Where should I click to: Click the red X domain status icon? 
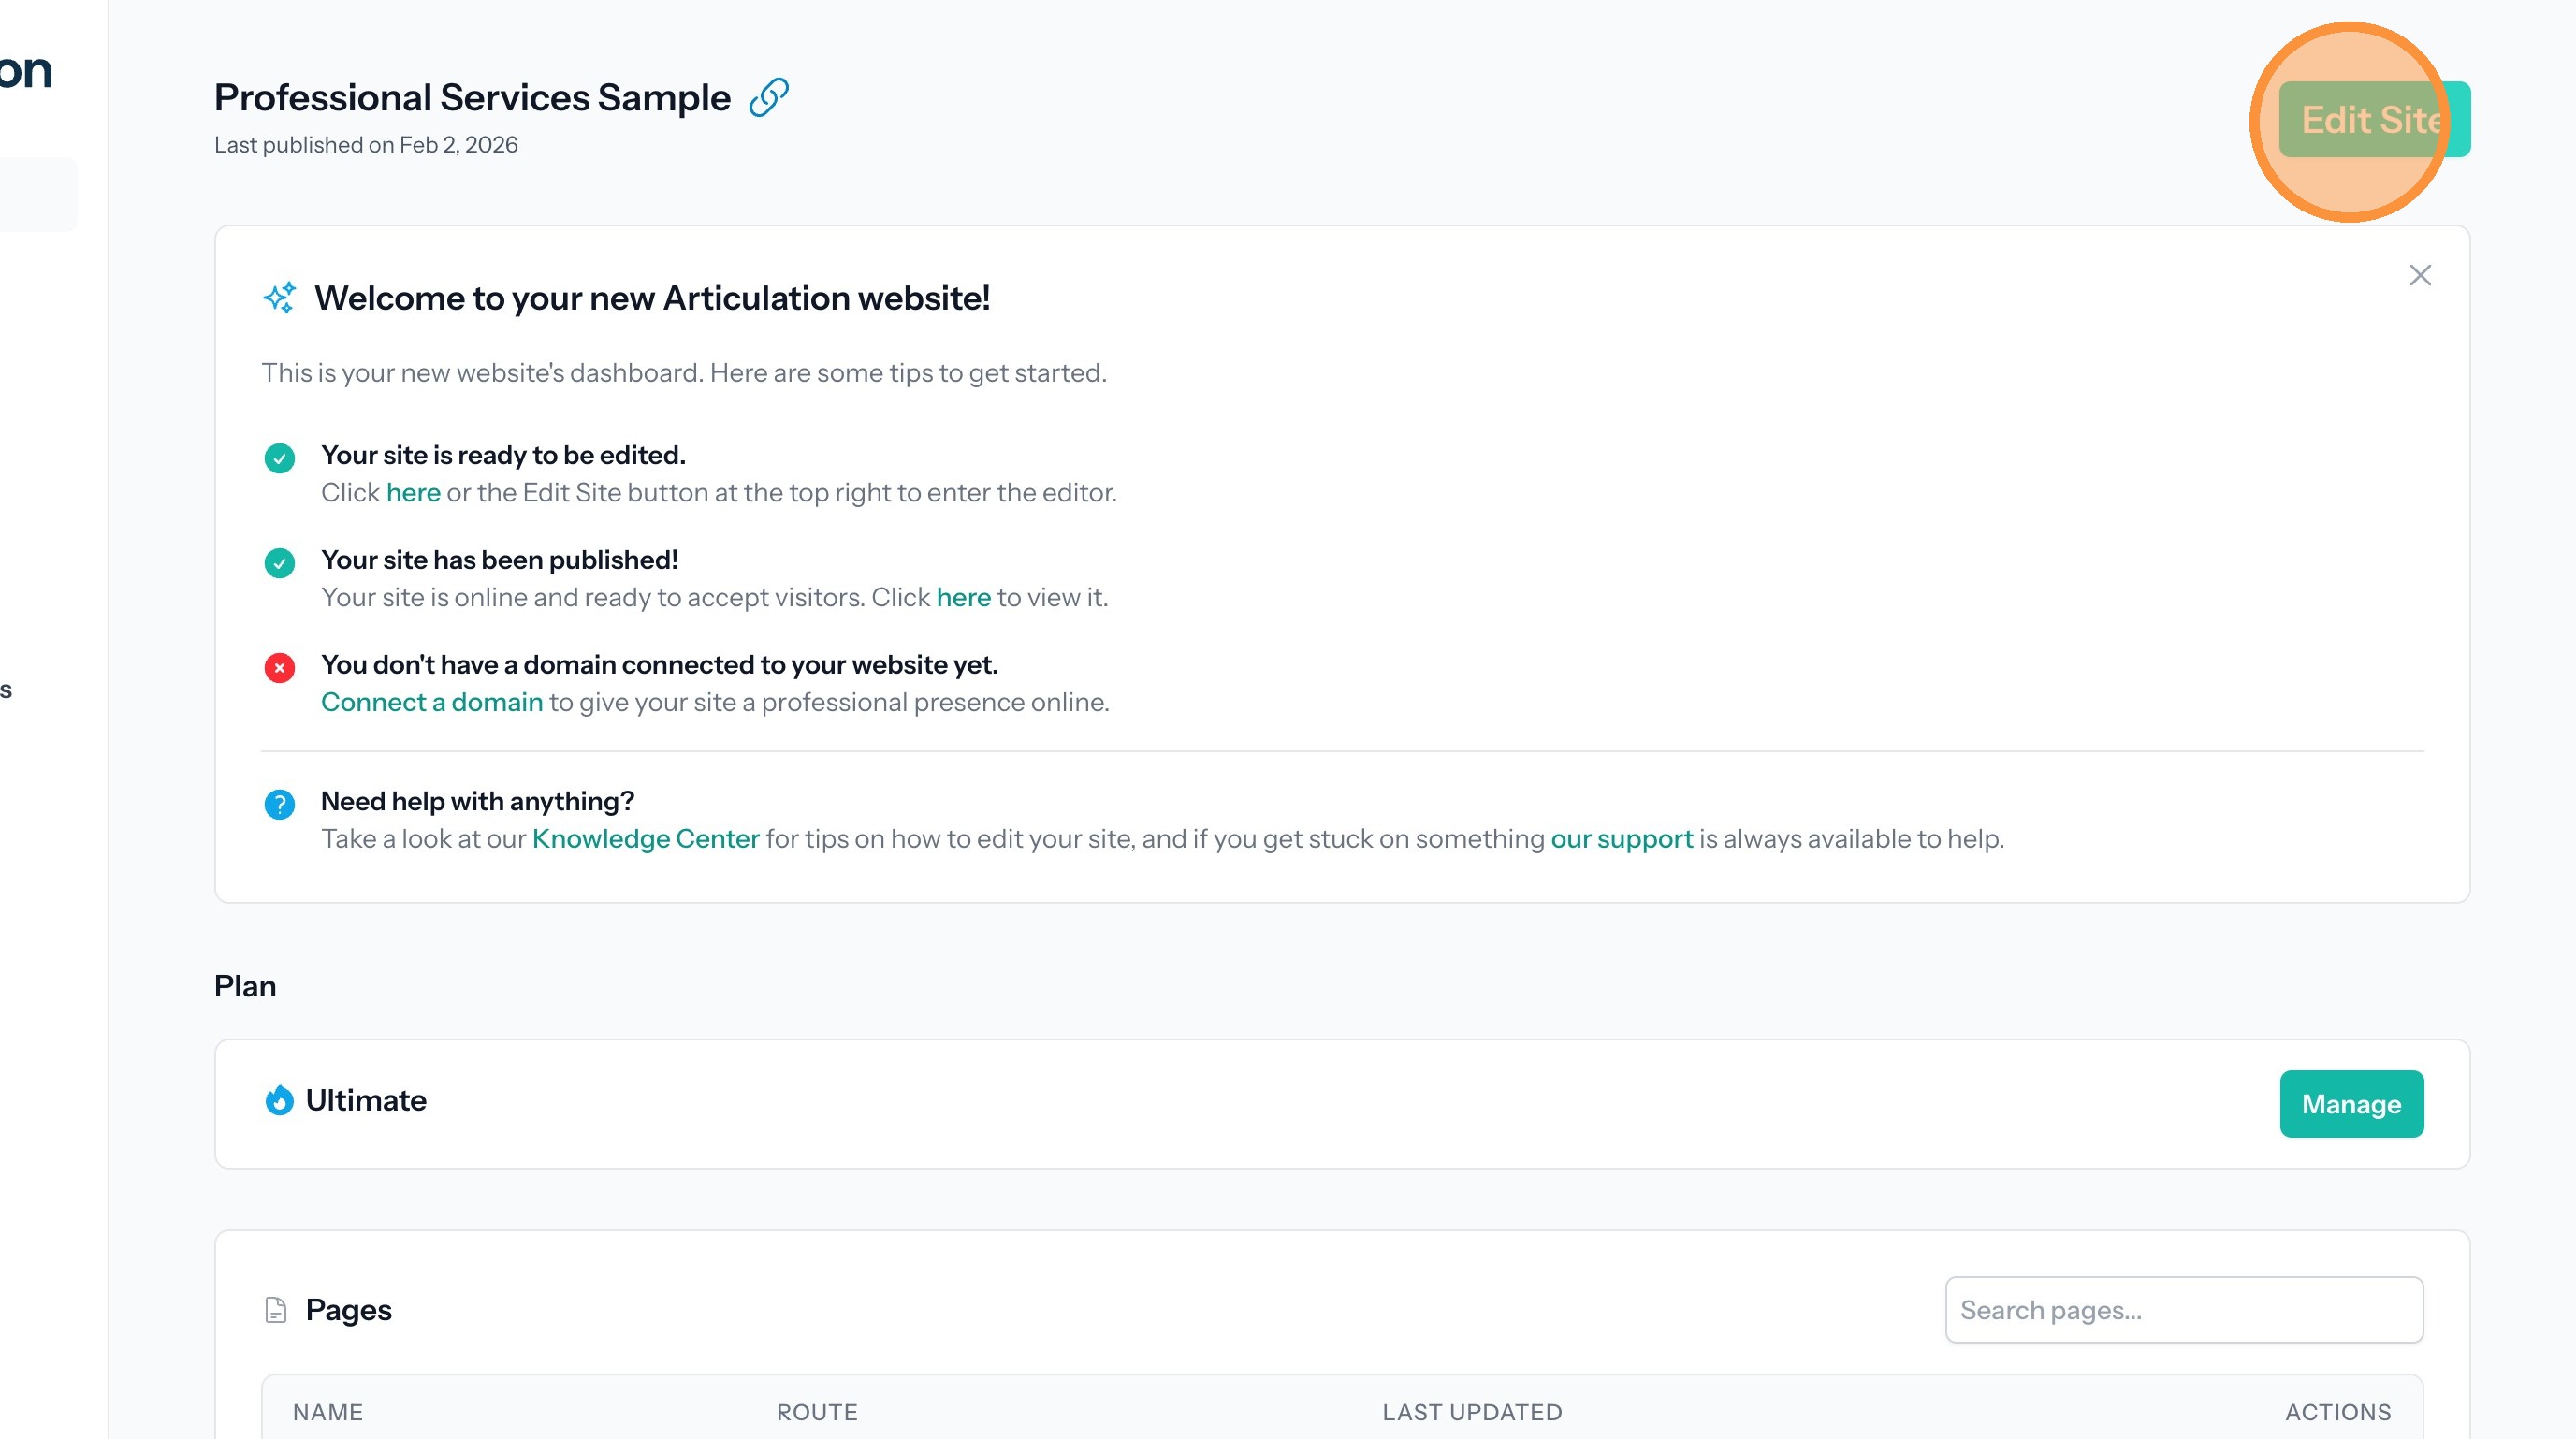(x=279, y=667)
